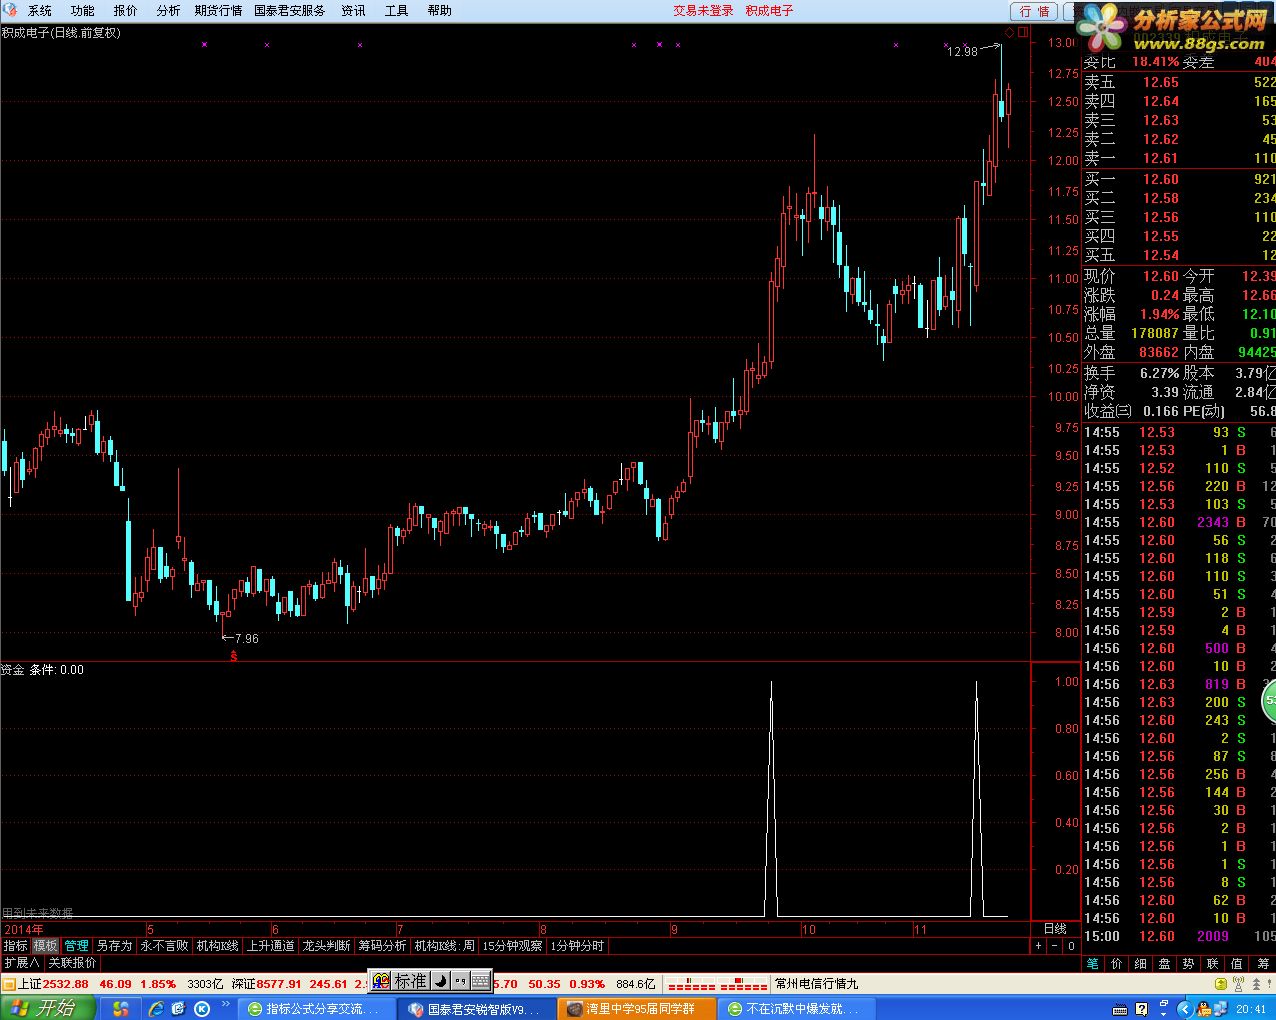Click the minus zoom-out chart button

pyautogui.click(x=1054, y=945)
